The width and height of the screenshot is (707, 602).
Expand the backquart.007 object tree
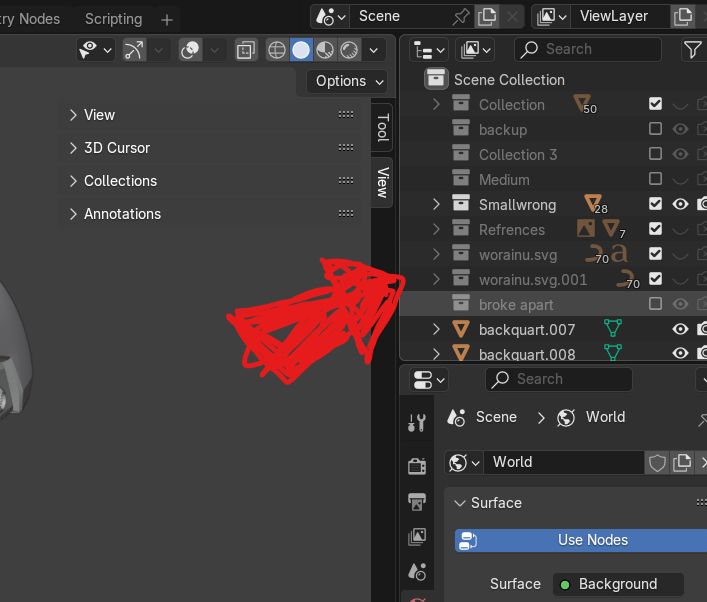coord(436,329)
